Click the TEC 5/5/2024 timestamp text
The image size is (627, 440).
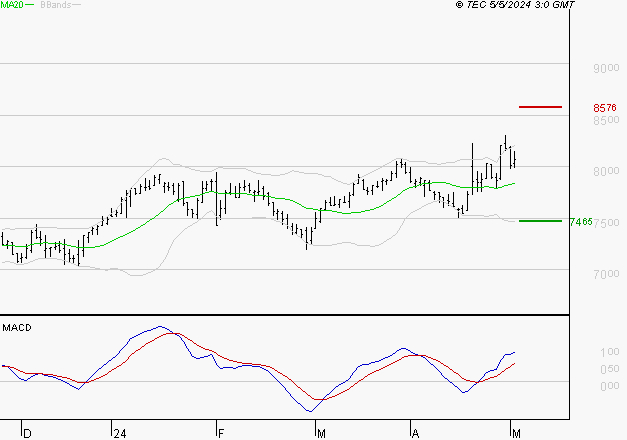(x=515, y=5)
